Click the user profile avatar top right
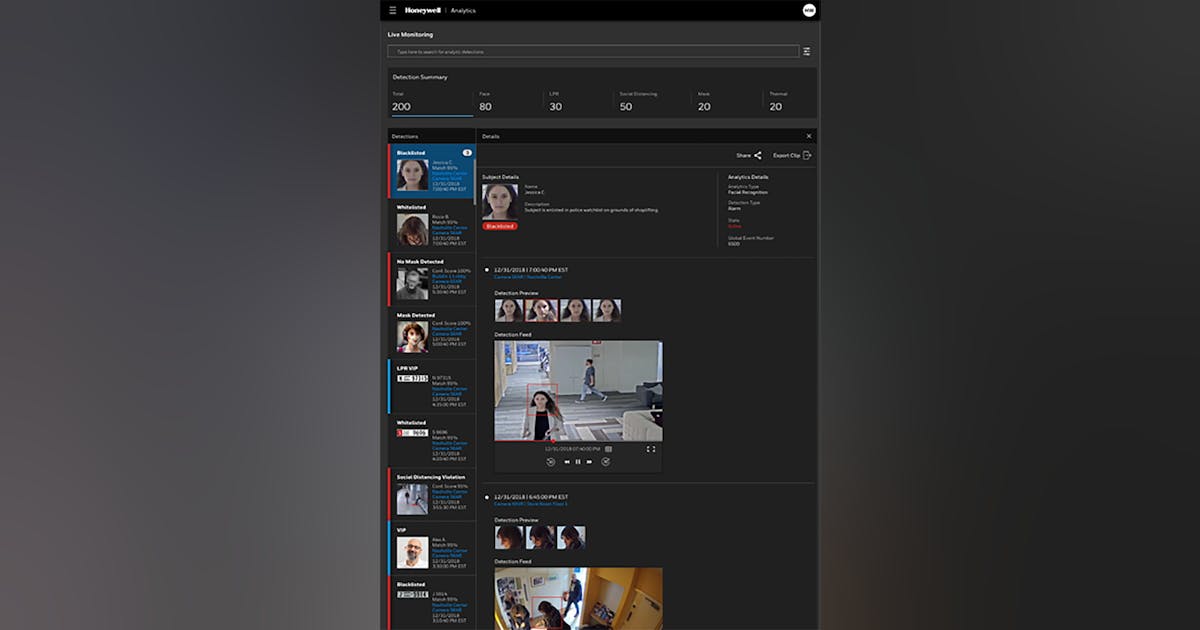 [x=810, y=10]
